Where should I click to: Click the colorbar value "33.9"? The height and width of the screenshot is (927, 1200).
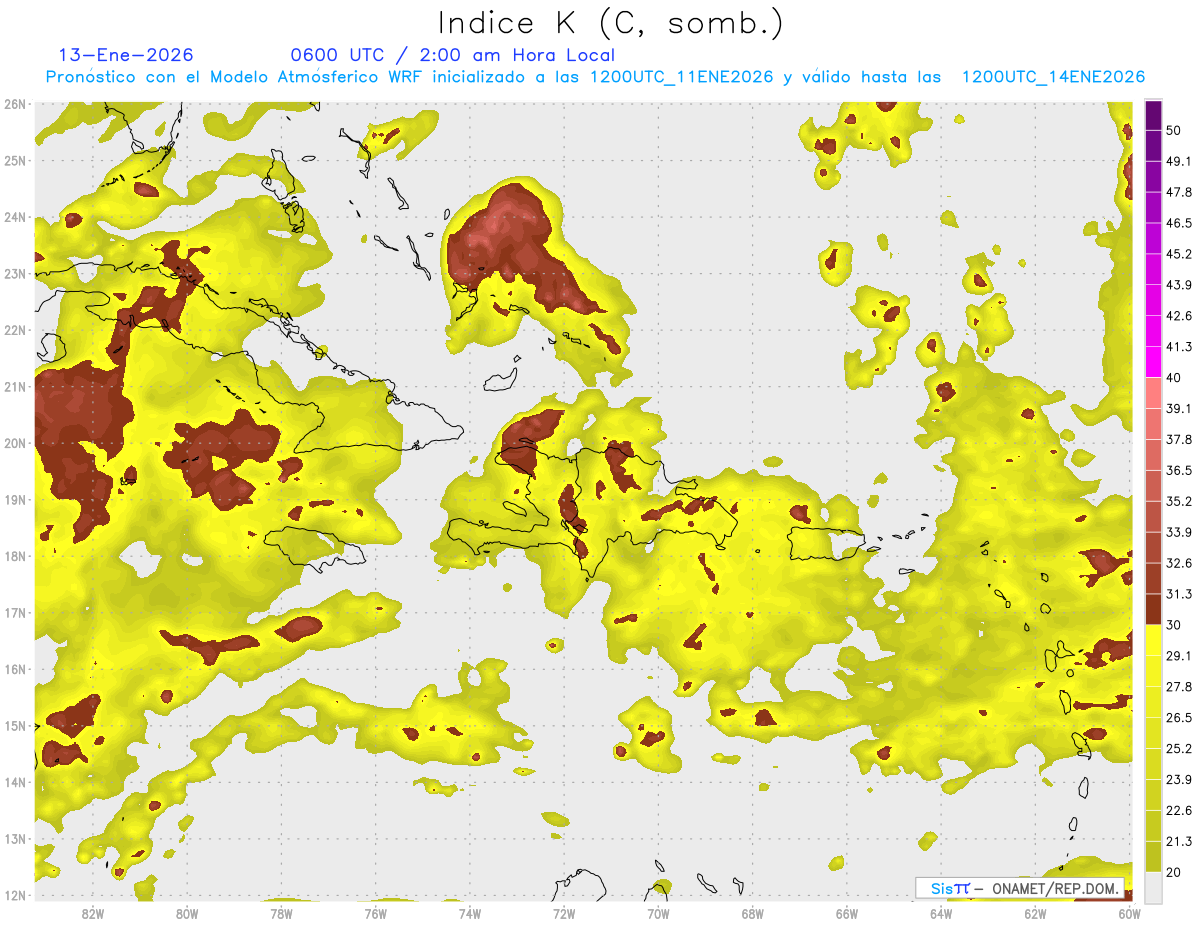(x=1179, y=532)
